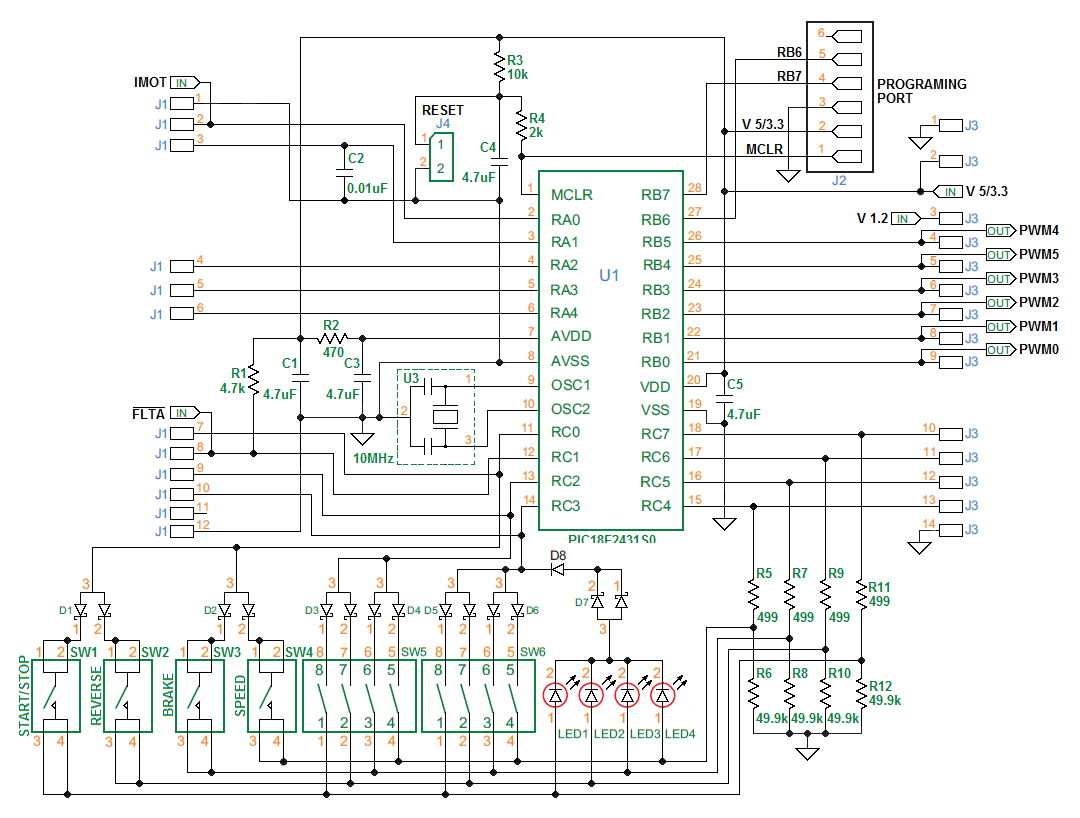
Task: Select the PWM0 OUT port tag
Action: pos(999,350)
